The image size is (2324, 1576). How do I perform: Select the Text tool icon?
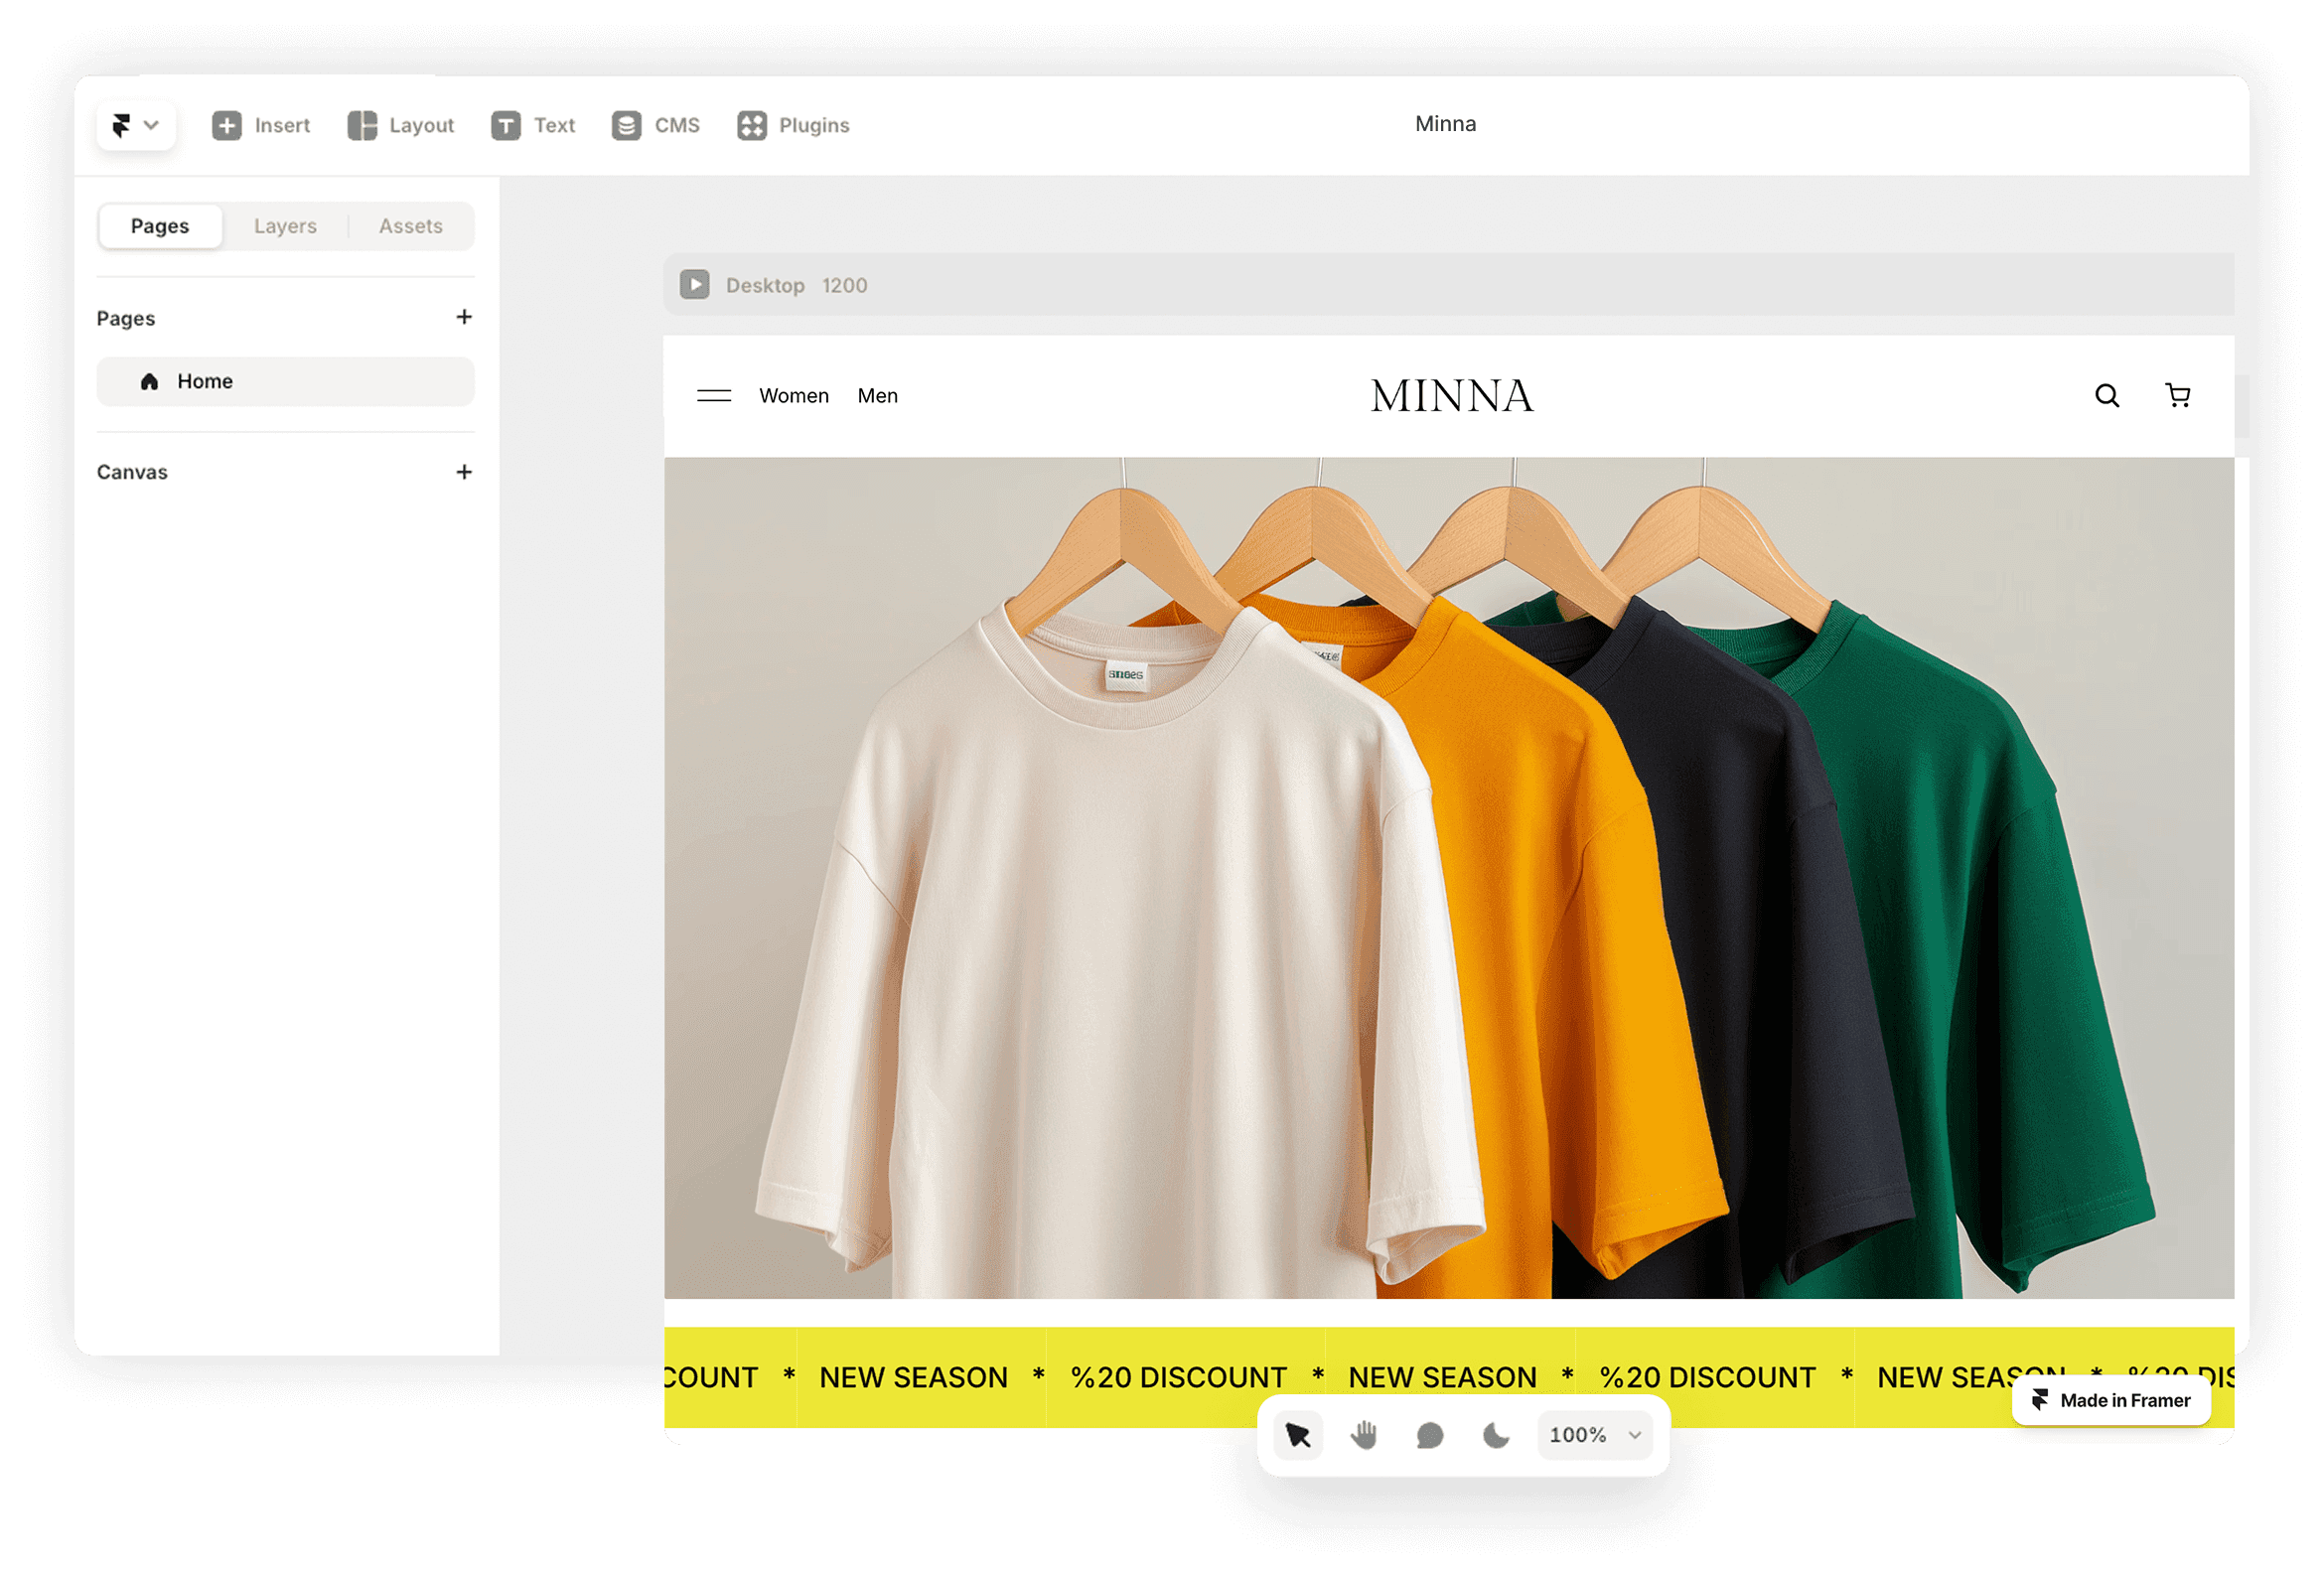pyautogui.click(x=506, y=125)
